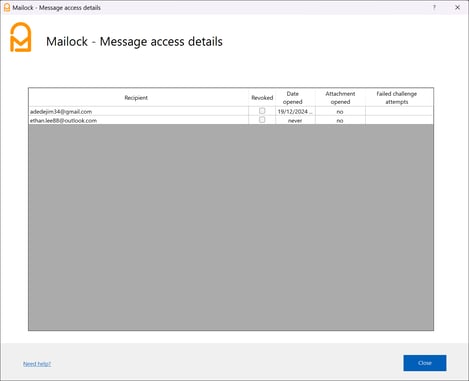The width and height of the screenshot is (469, 381).
Task: Click the Attachment opened column header
Action: (340, 97)
